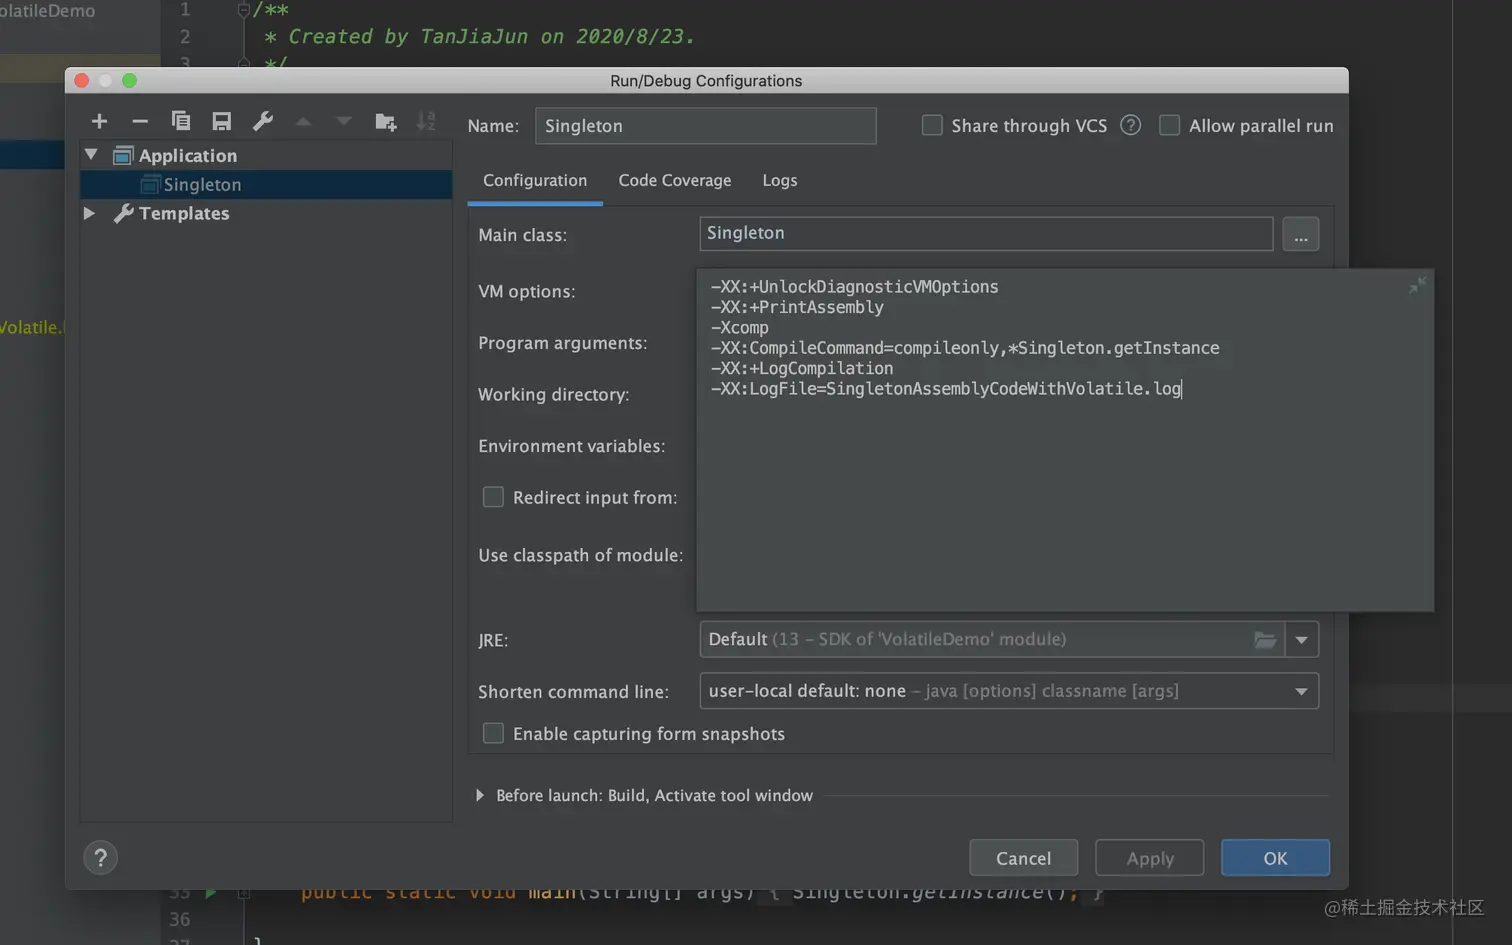Switch to the Logs tab
Image resolution: width=1512 pixels, height=945 pixels.
pos(780,180)
